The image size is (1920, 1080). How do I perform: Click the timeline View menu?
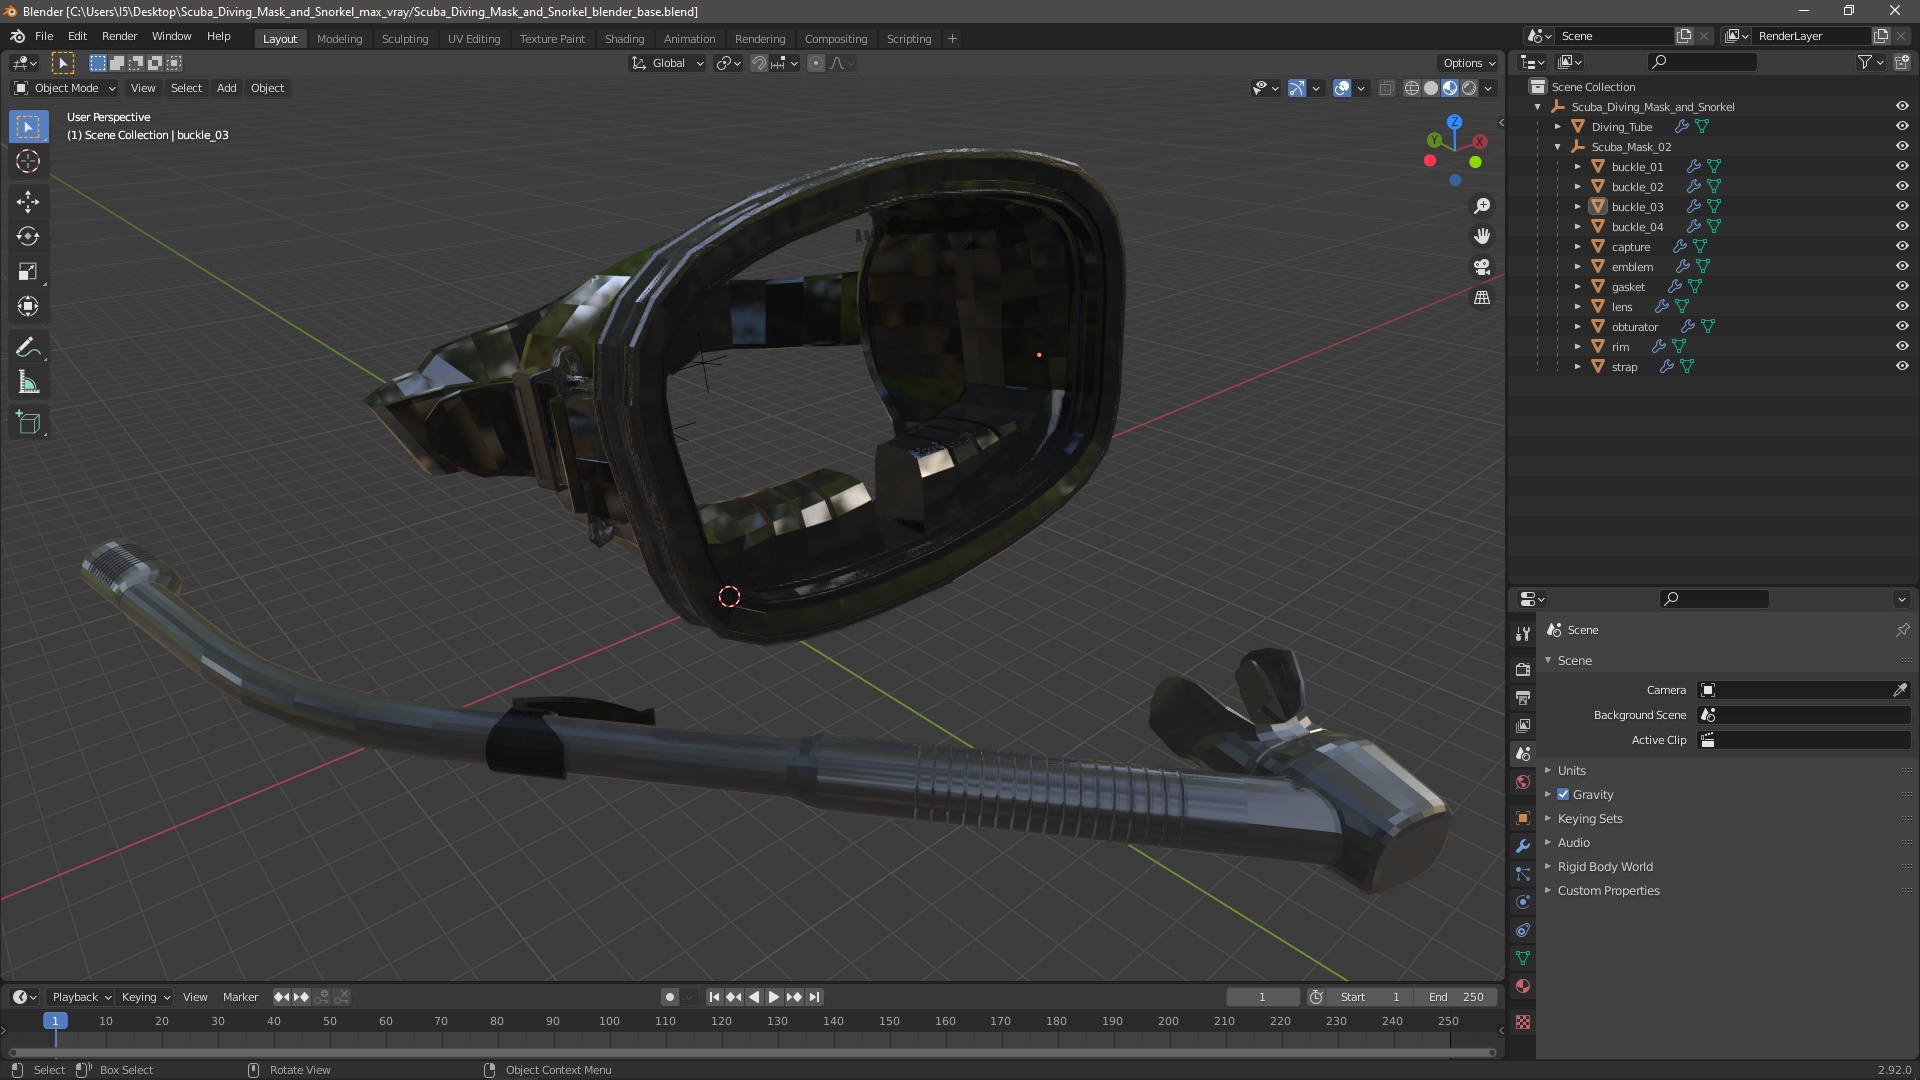coord(195,997)
